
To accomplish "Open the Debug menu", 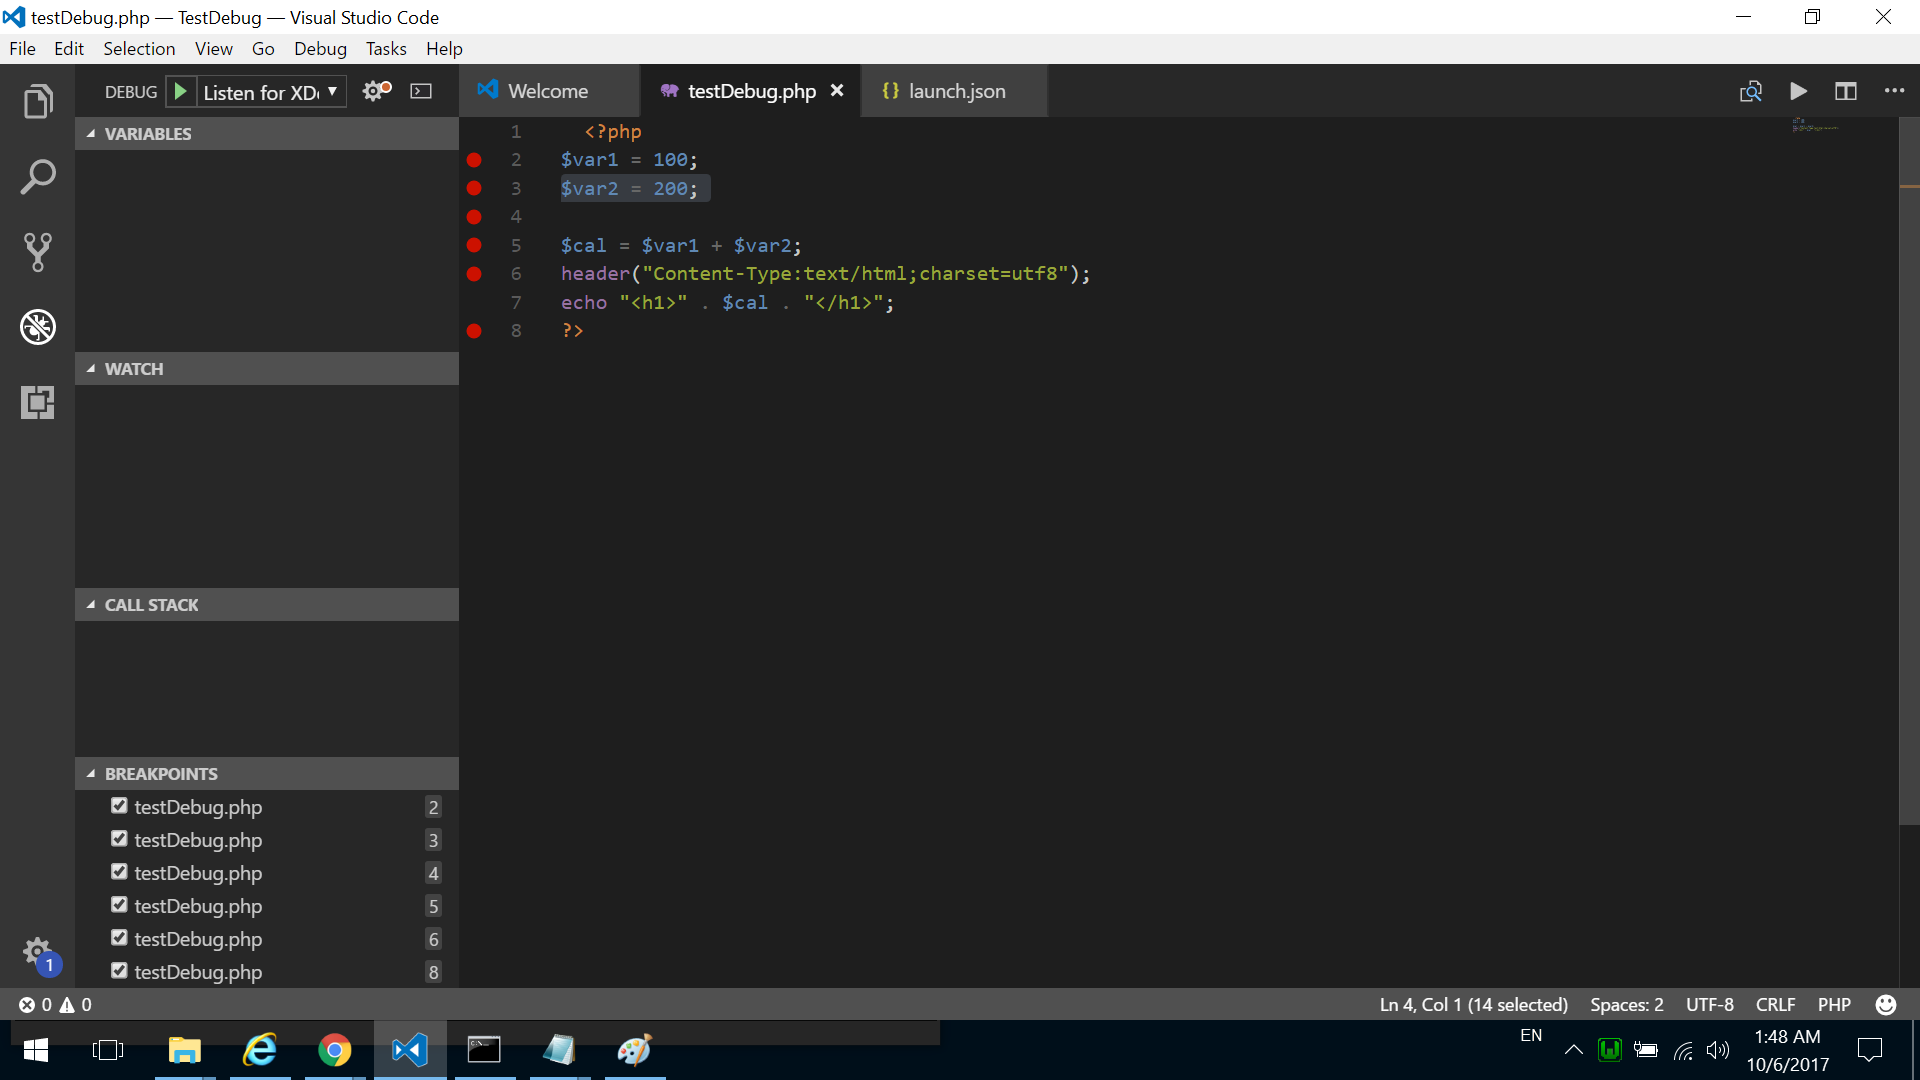I will (320, 49).
